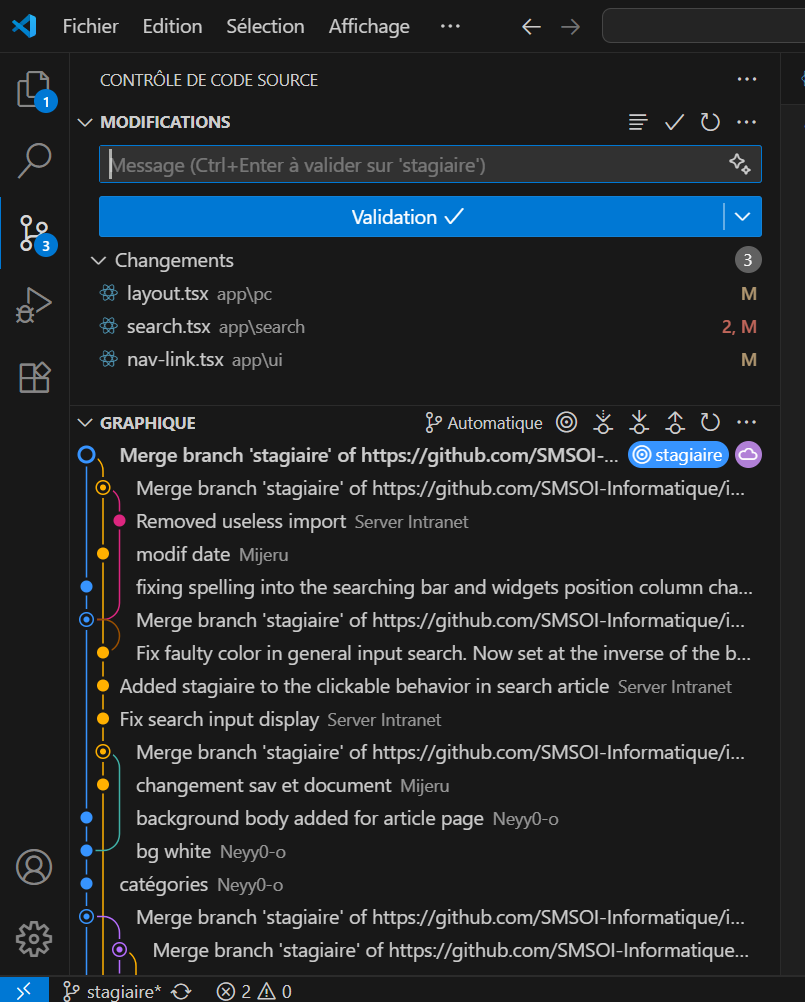Collapse the Changements group
Viewport: 805px width, 1002px height.
pos(98,261)
